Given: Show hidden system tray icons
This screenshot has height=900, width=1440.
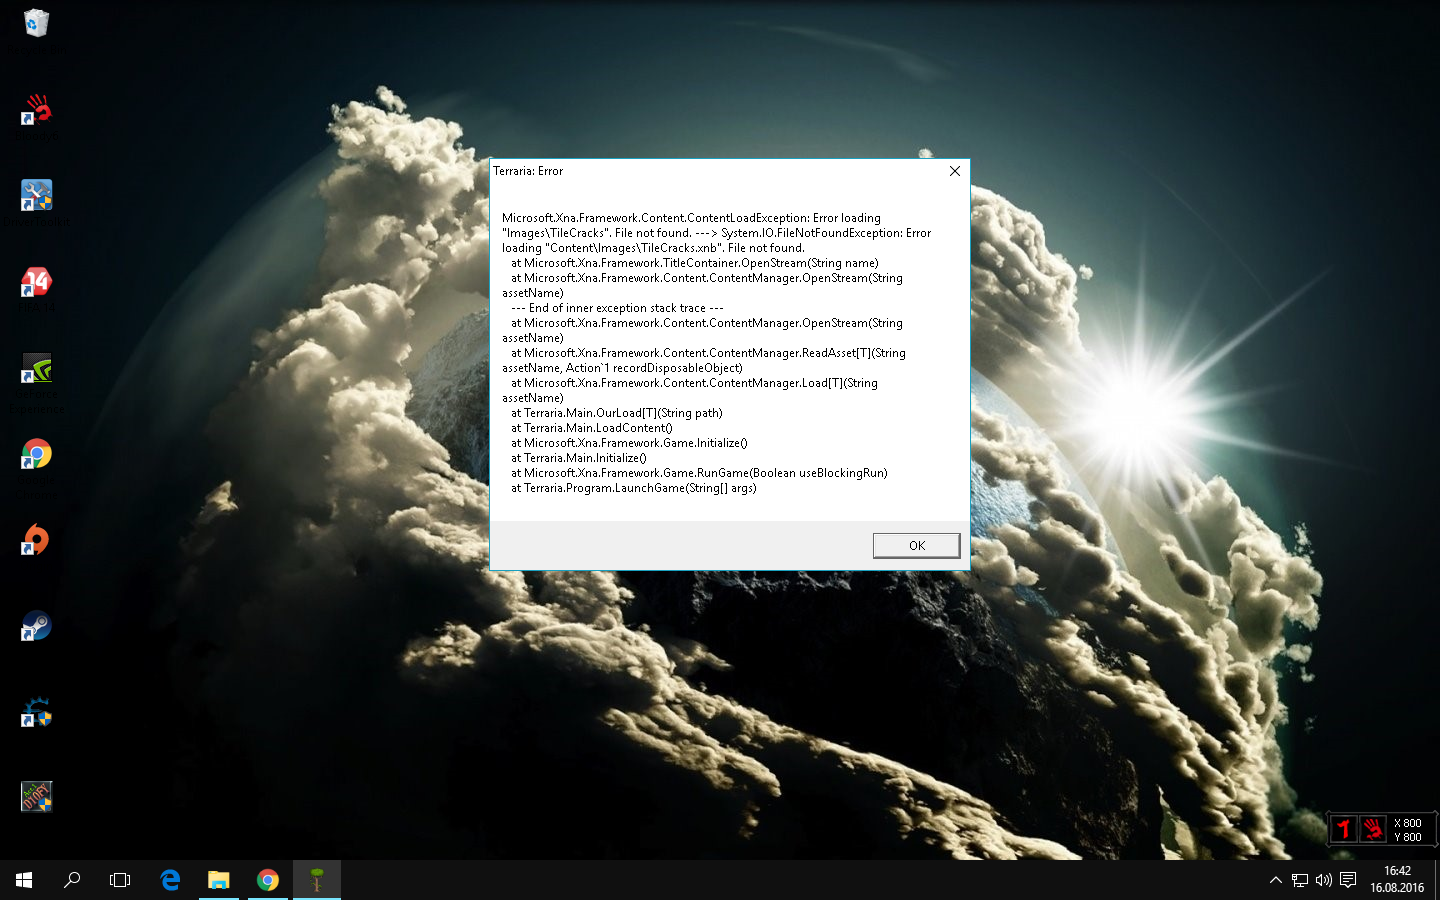Looking at the screenshot, I should point(1275,880).
